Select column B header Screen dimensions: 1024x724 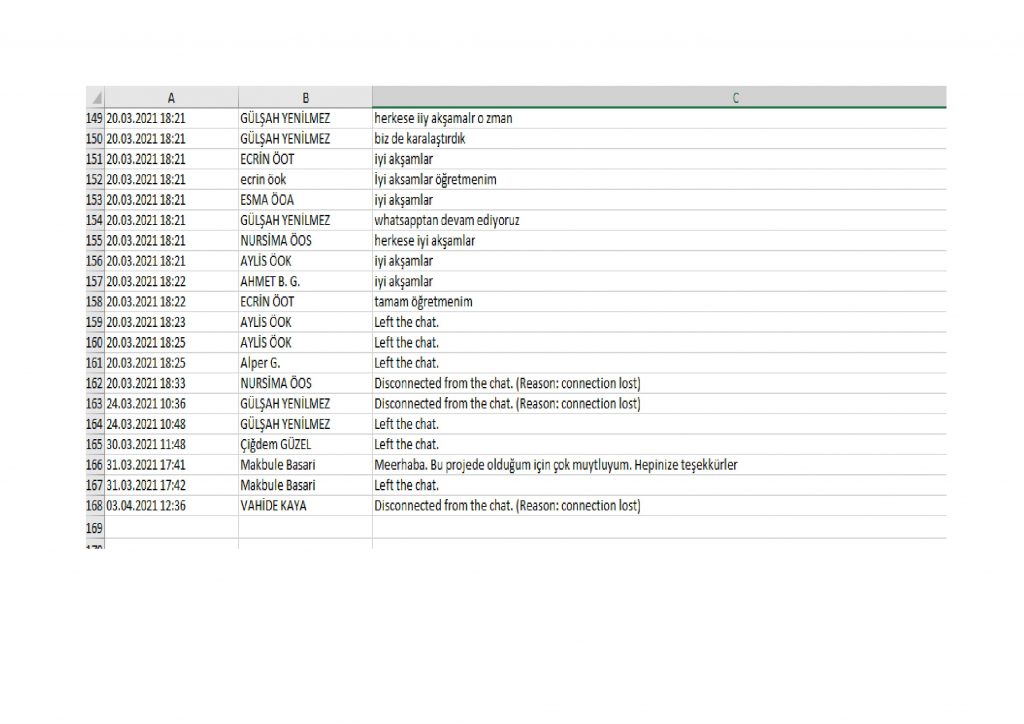pyautogui.click(x=305, y=98)
